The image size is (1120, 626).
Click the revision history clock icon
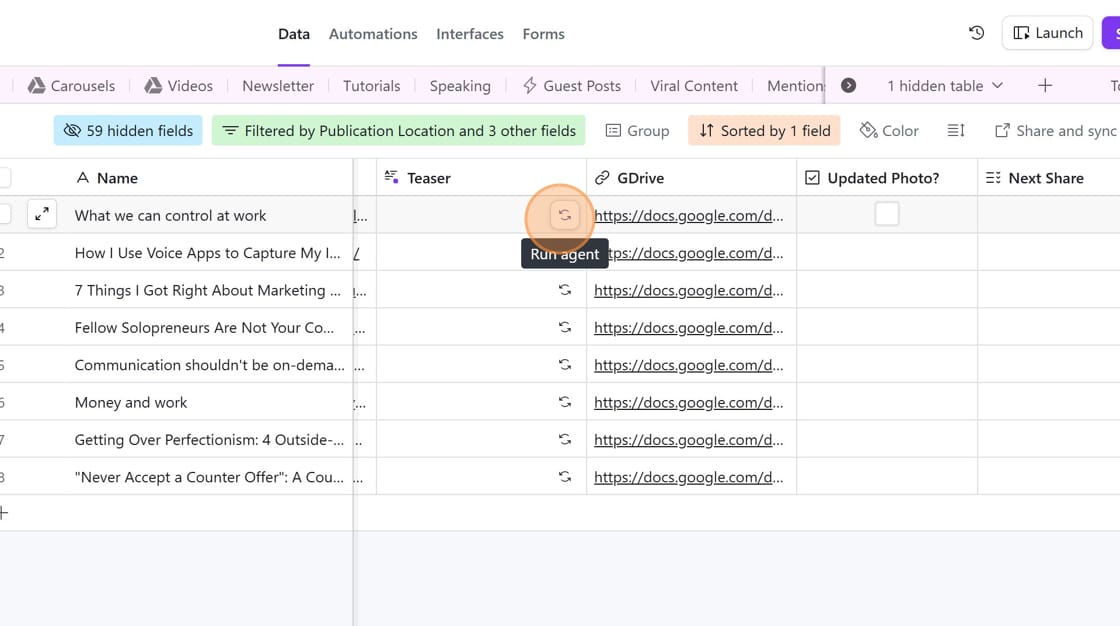pyautogui.click(x=976, y=33)
